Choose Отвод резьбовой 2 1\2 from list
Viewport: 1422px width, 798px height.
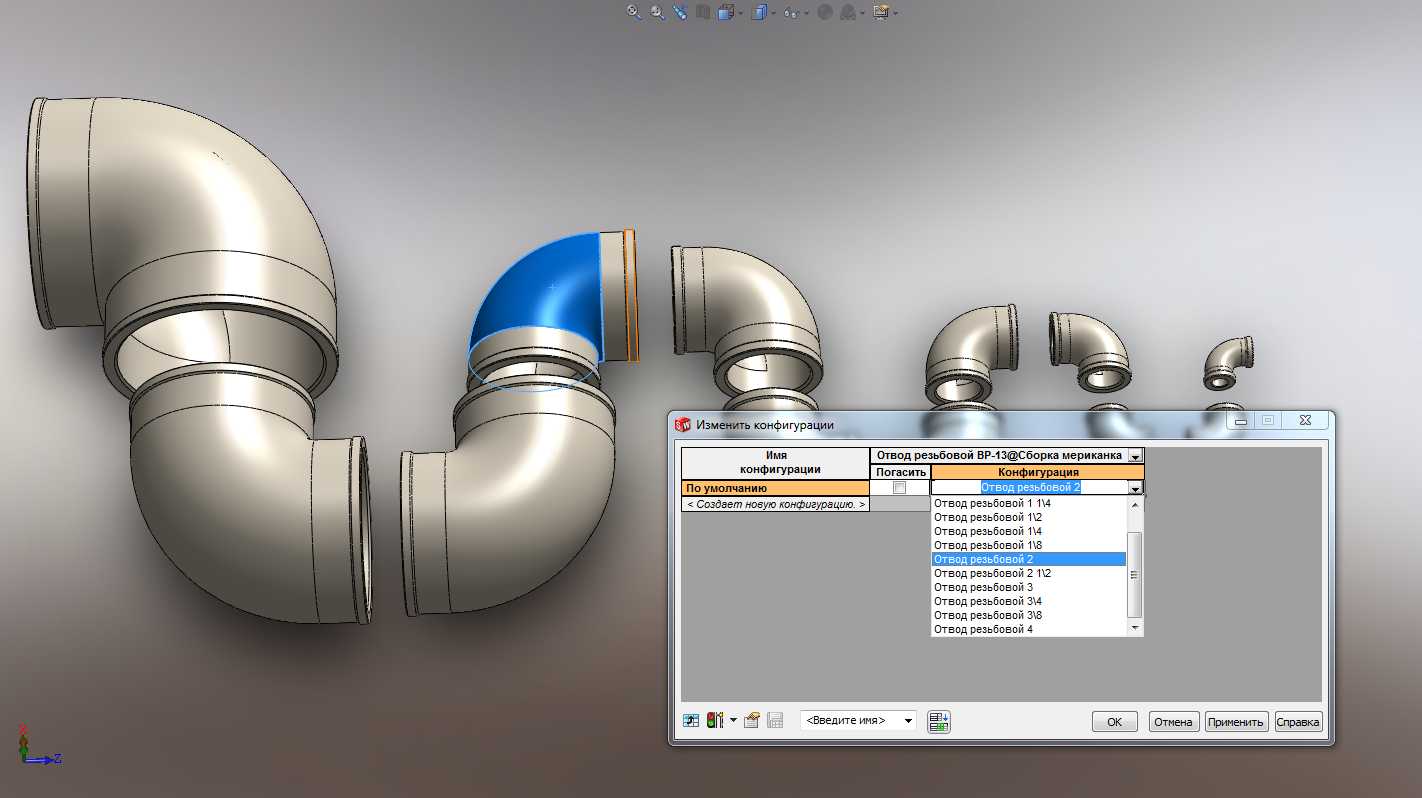tap(1029, 573)
